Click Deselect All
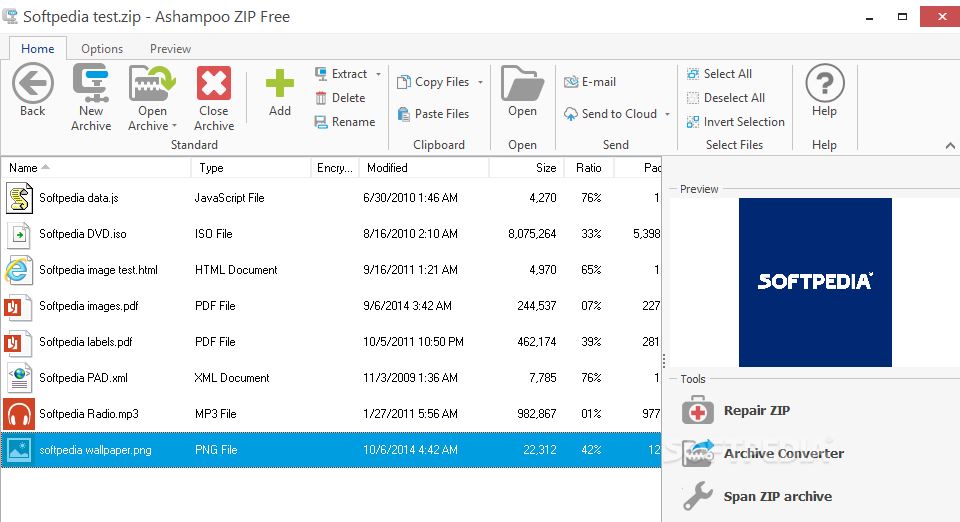The image size is (960, 522). click(726, 98)
